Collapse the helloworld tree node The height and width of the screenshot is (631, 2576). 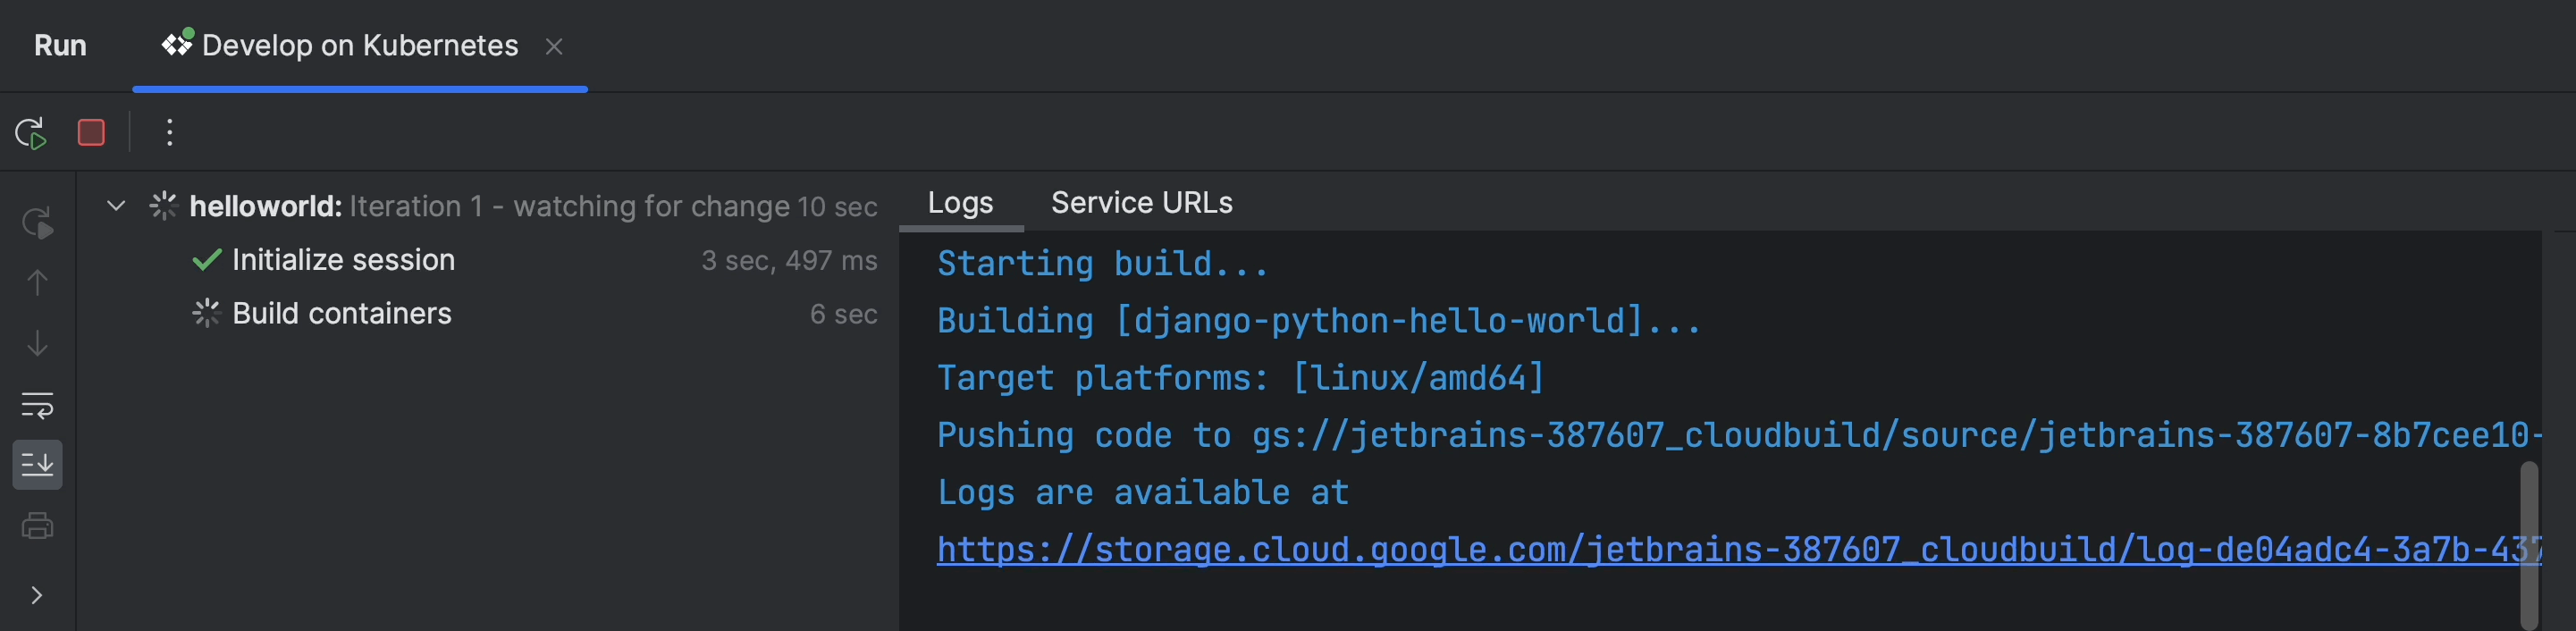click(116, 206)
